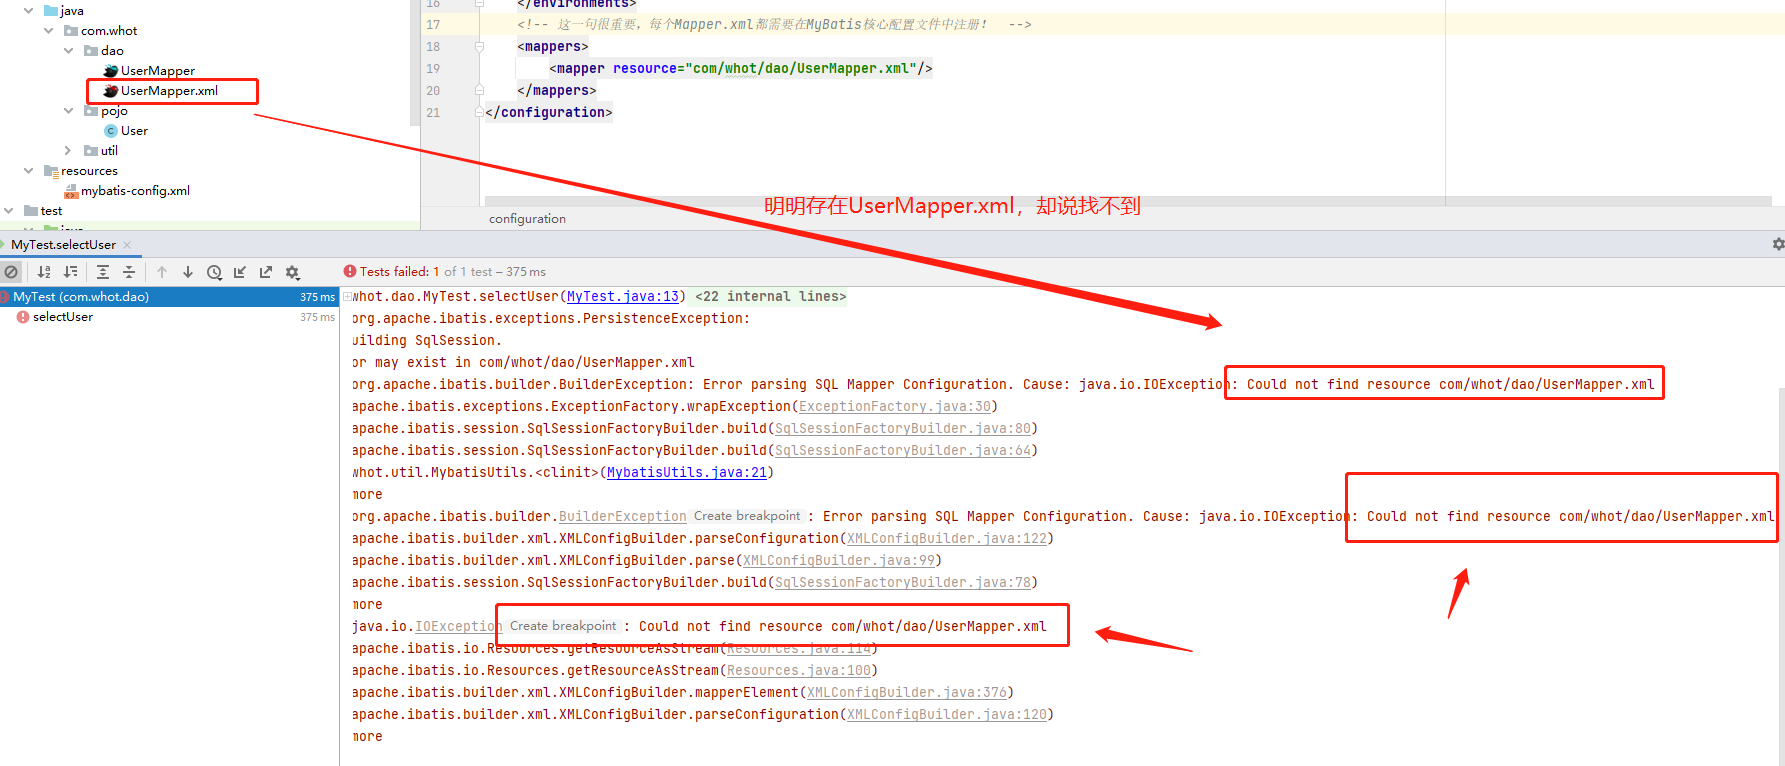This screenshot has width=1785, height=766.
Task: Open XMLConfigBuilder.java:376 link
Action: [907, 693]
